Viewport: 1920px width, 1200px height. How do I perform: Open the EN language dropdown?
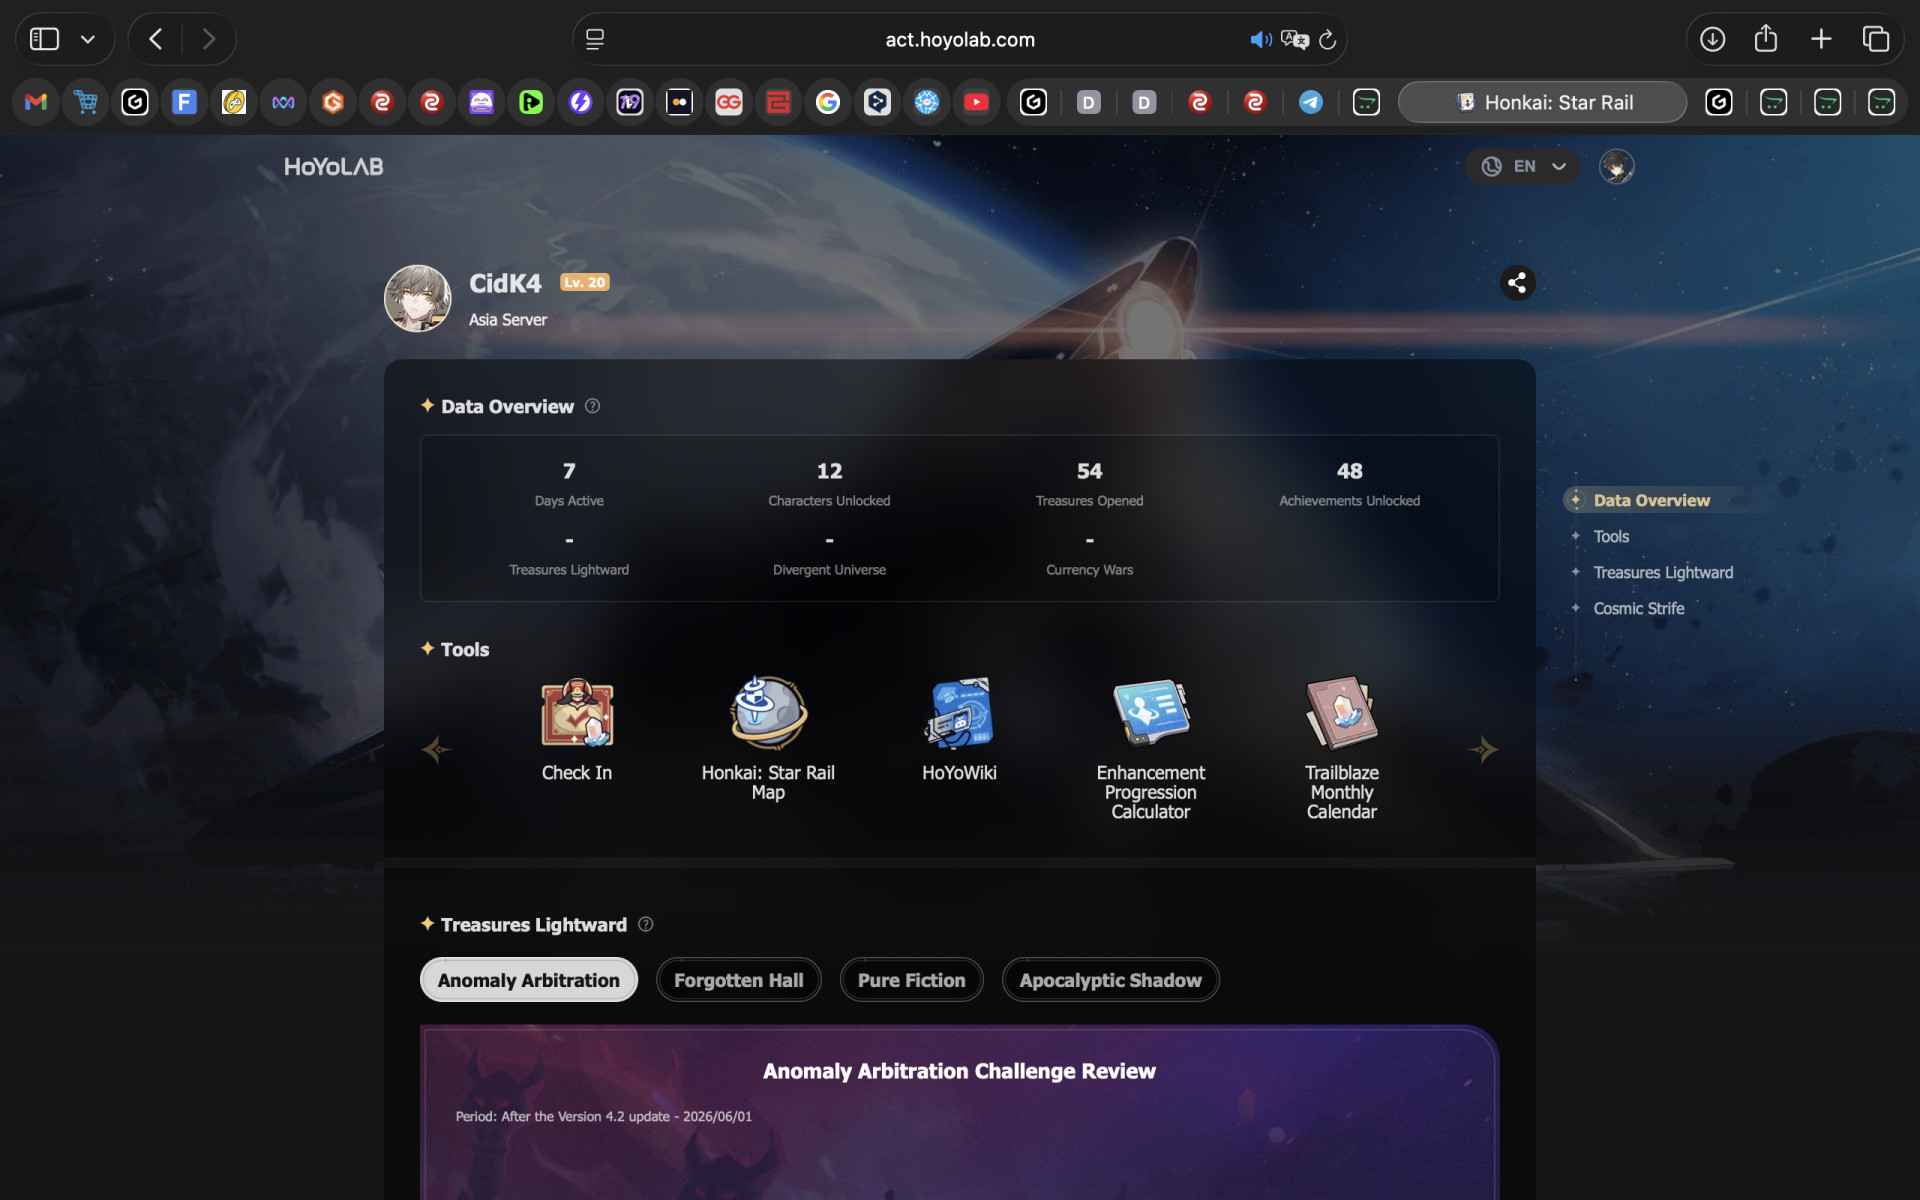[x=1523, y=166]
